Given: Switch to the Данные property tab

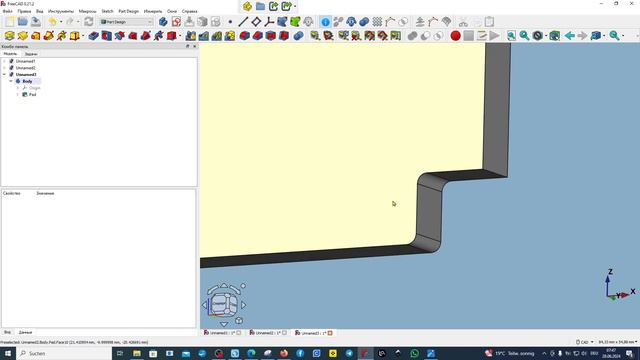Looking at the screenshot, I should coord(25,333).
